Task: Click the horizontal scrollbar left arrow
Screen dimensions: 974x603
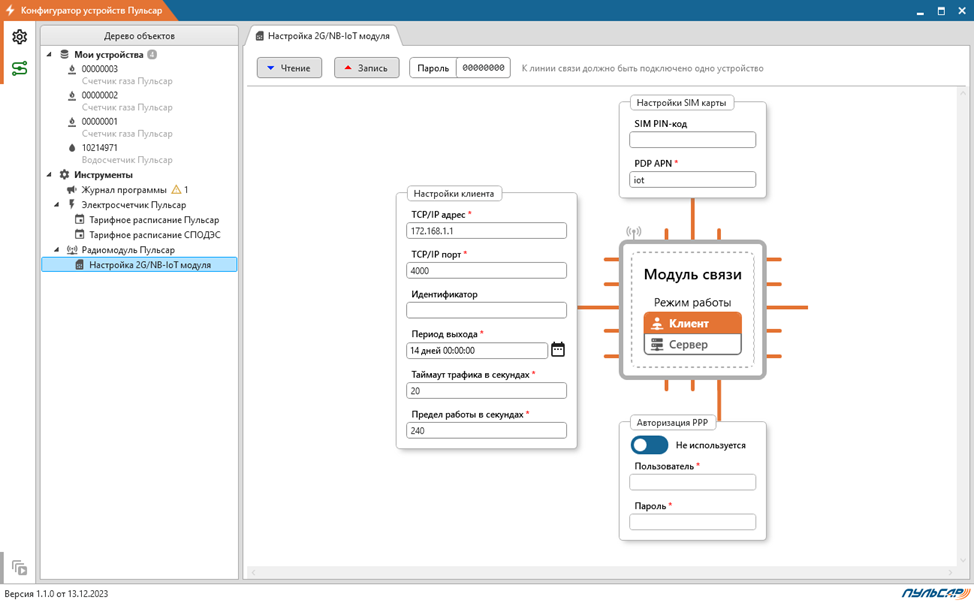Action: pos(253,572)
